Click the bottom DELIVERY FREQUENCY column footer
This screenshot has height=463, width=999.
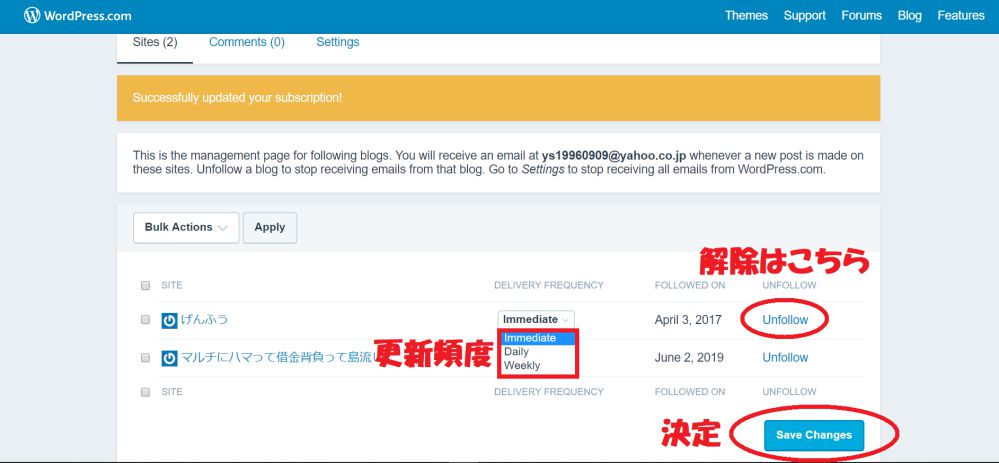point(549,392)
